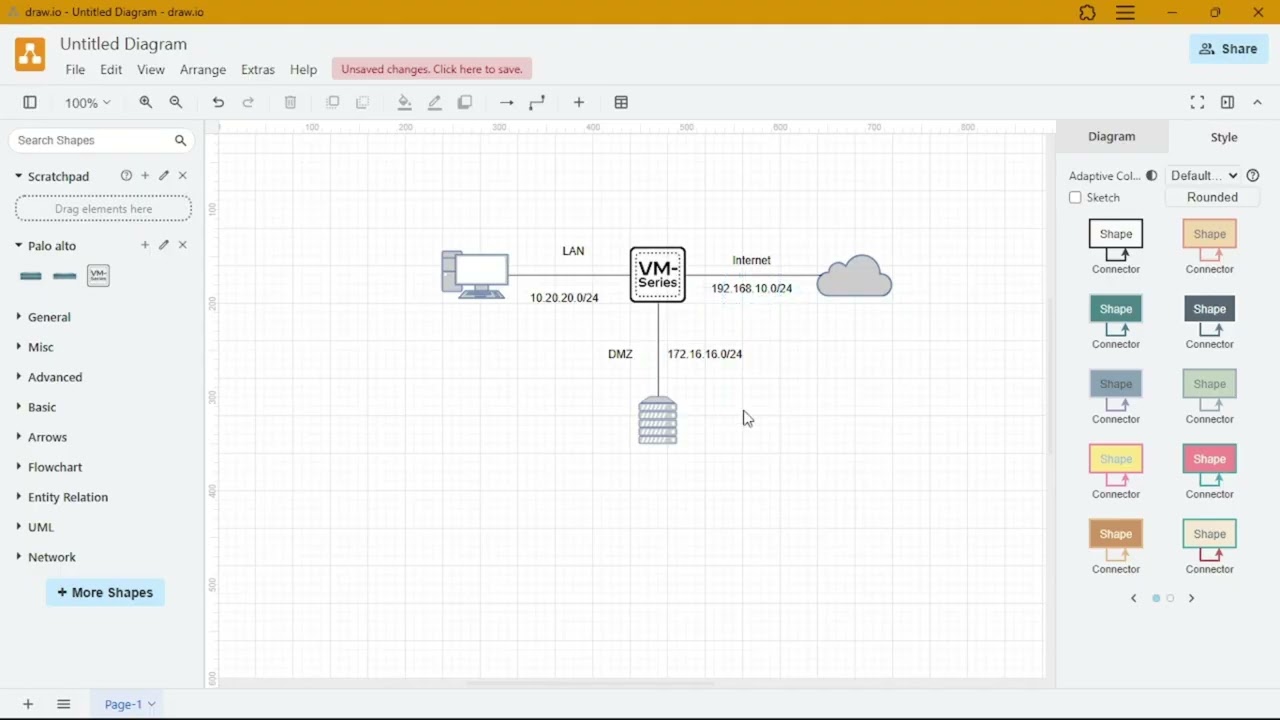Click the Share button

[x=1229, y=49]
